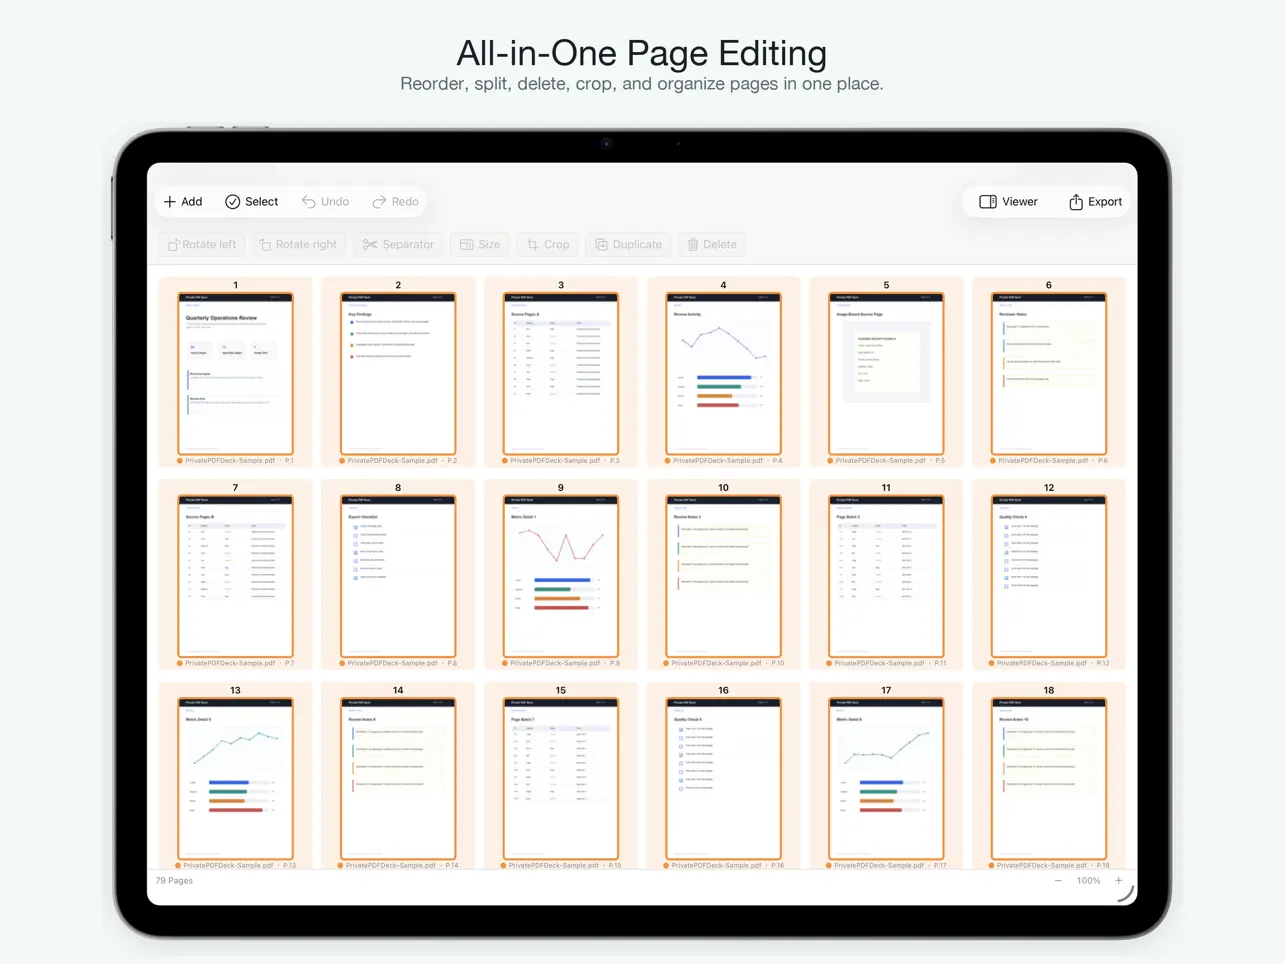The image size is (1285, 964).
Task: Duplicate pages using Duplicate button
Action: (629, 244)
